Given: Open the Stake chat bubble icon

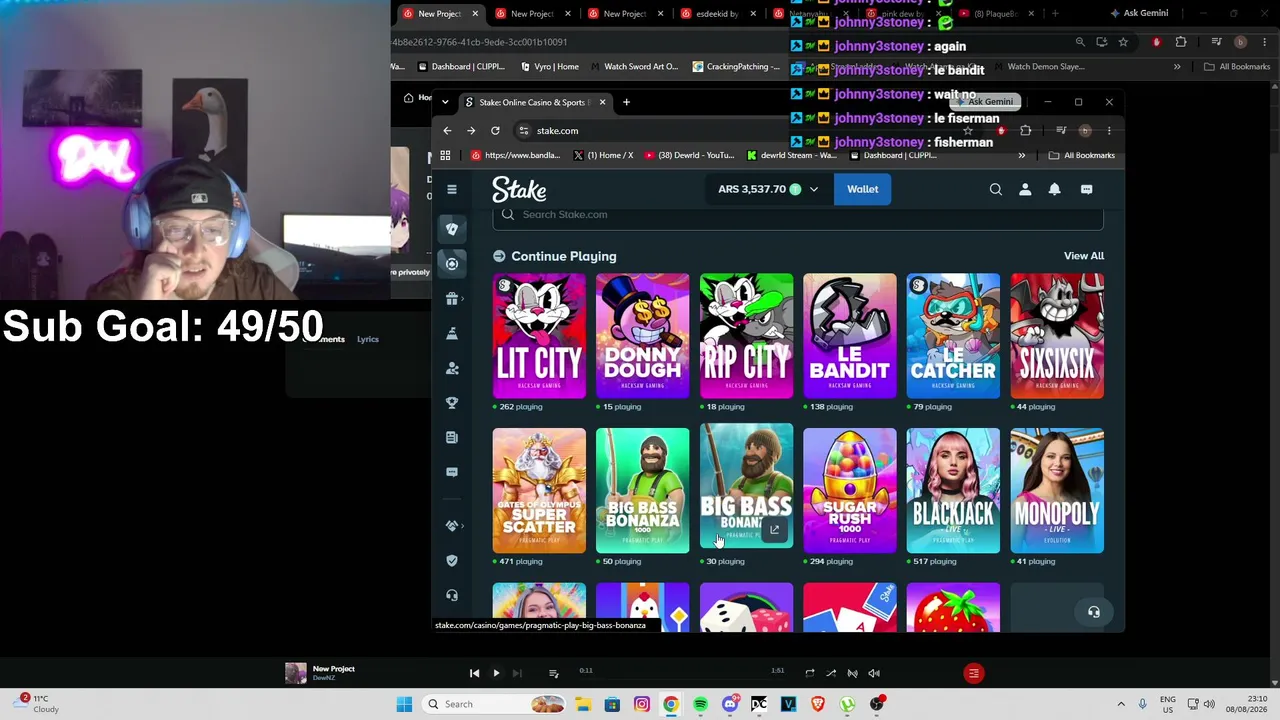Looking at the screenshot, I should (1086, 189).
